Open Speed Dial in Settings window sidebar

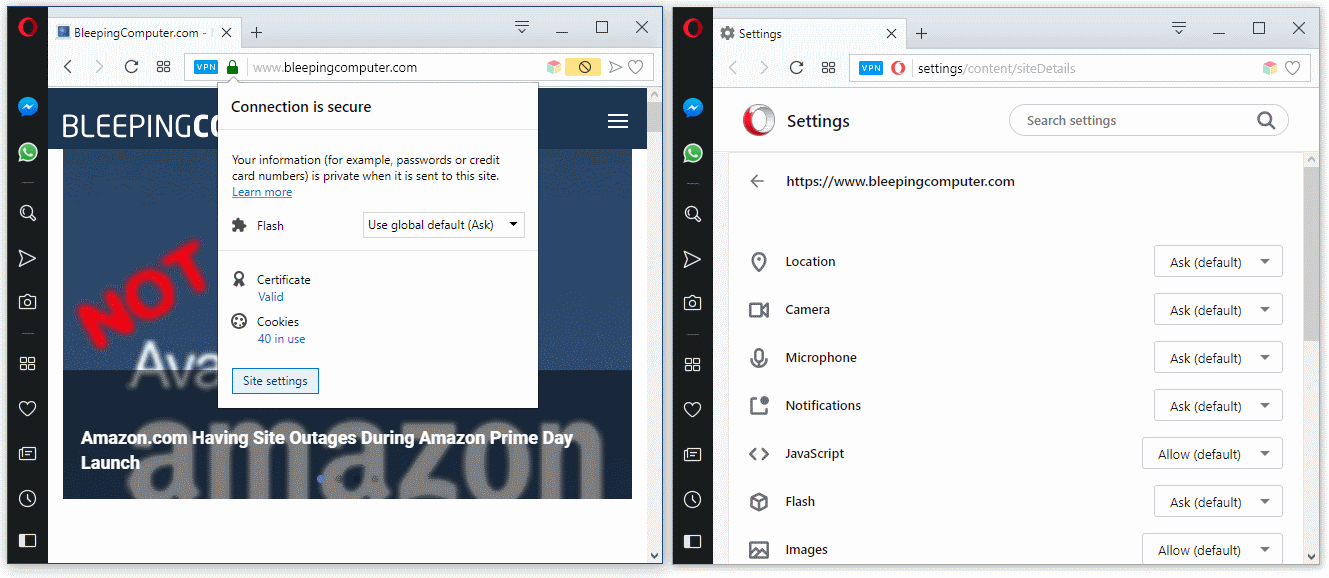[692, 364]
